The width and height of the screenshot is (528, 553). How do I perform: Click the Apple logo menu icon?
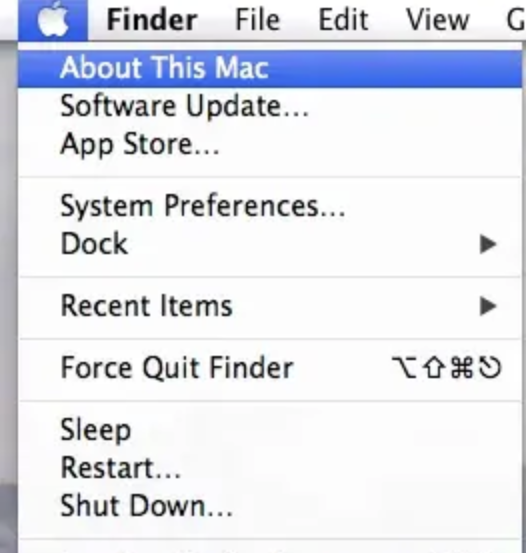53,19
